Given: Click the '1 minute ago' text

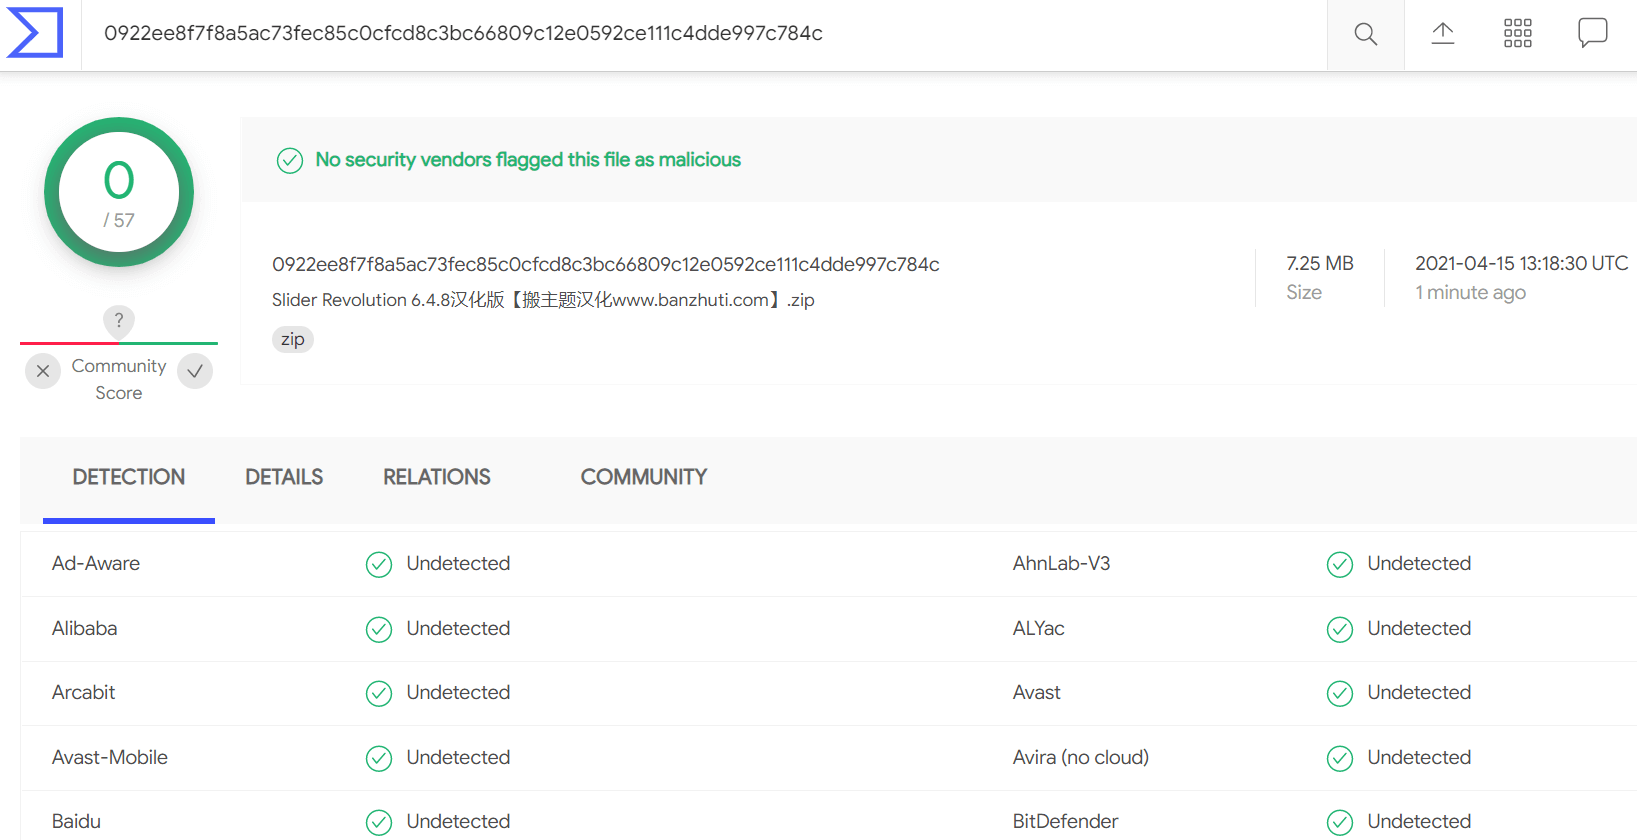Looking at the screenshot, I should click(1470, 292).
